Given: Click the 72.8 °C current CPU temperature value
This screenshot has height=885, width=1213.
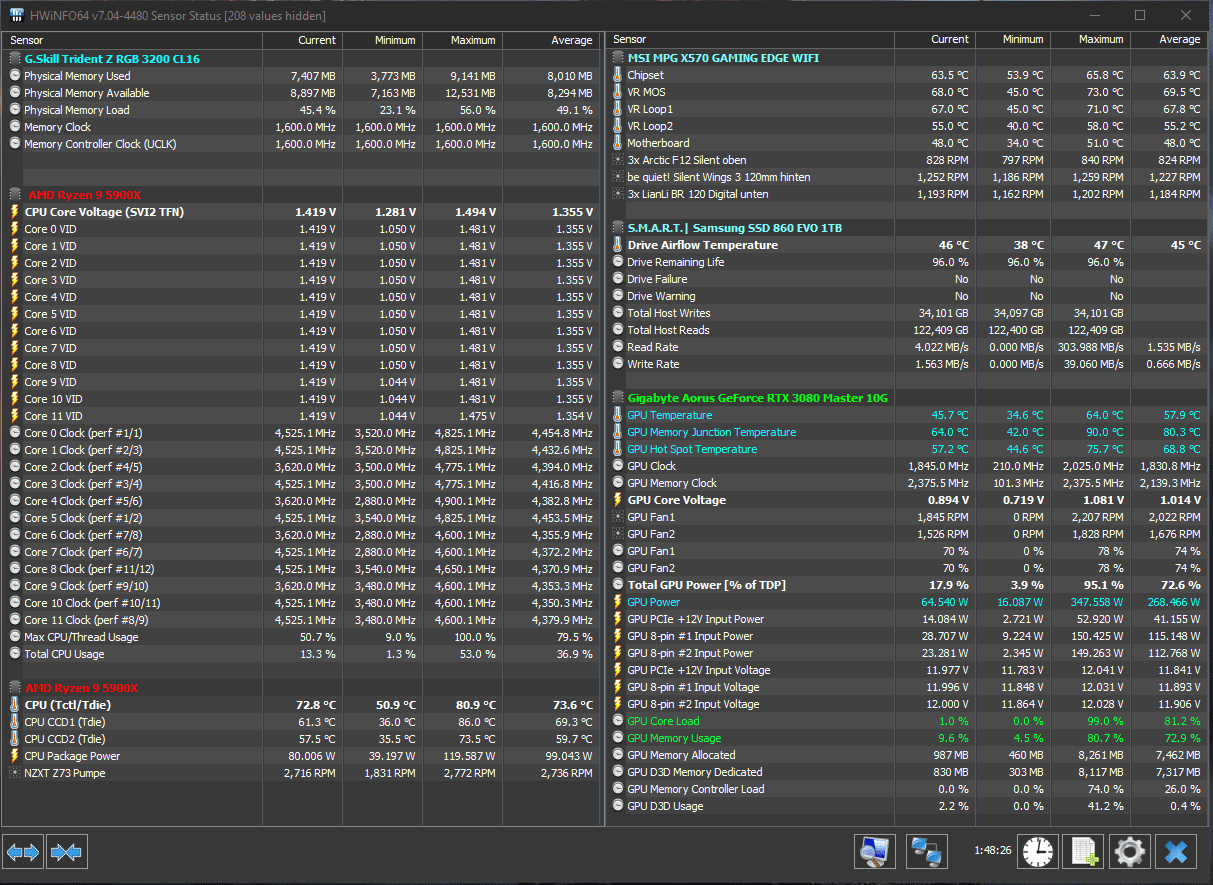Looking at the screenshot, I should (x=315, y=705).
